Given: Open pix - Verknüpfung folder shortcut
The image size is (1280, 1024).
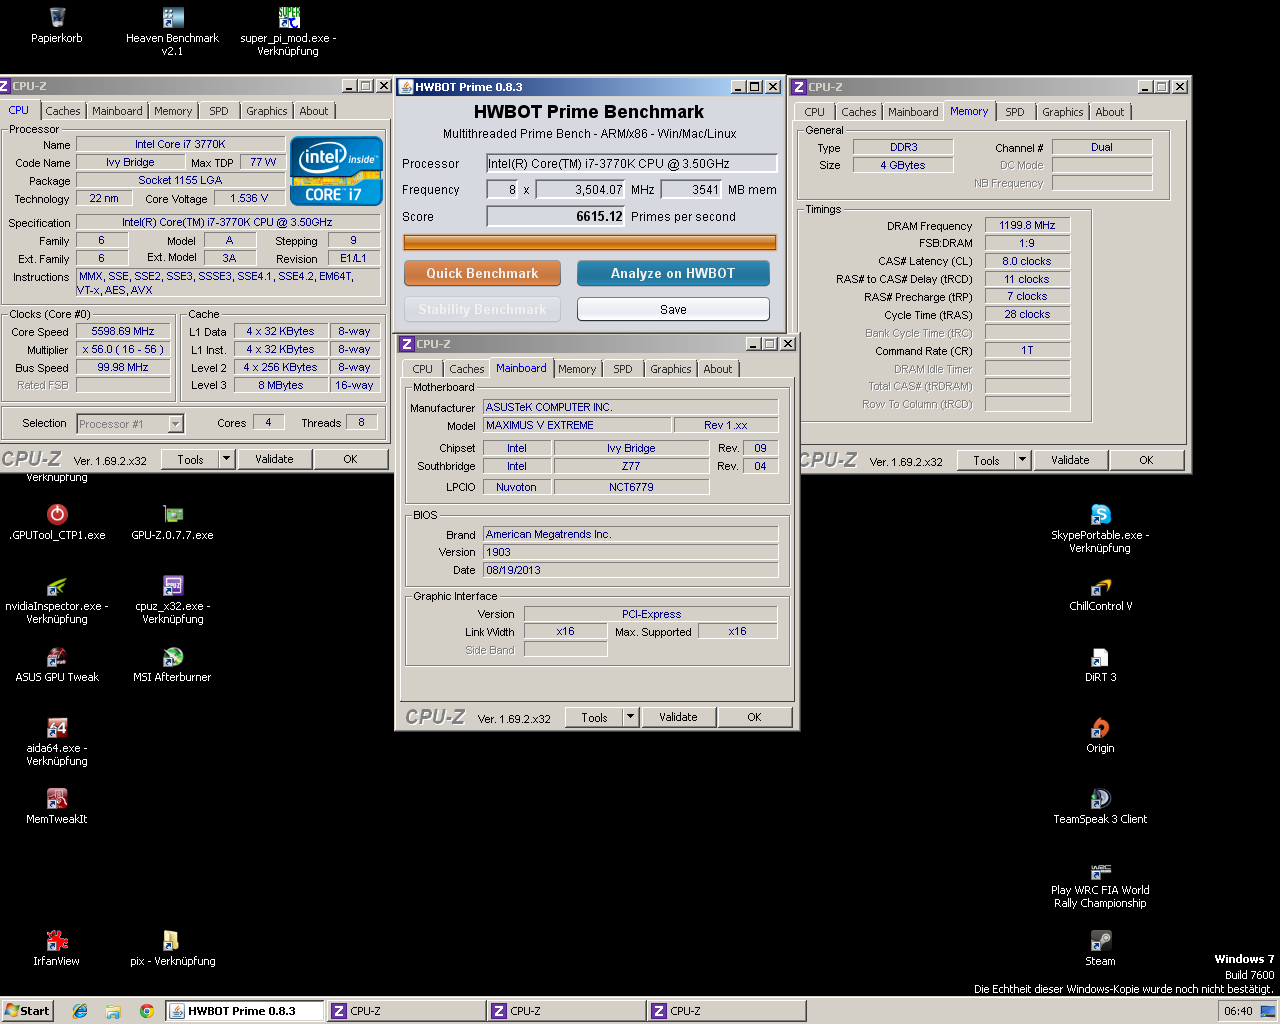Looking at the screenshot, I should 171,941.
